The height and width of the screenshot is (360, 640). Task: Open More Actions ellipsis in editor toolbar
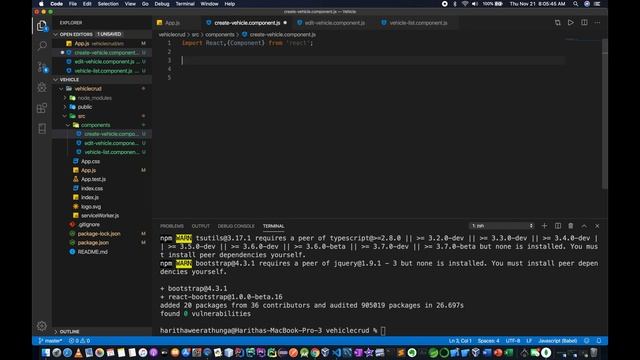(597, 23)
